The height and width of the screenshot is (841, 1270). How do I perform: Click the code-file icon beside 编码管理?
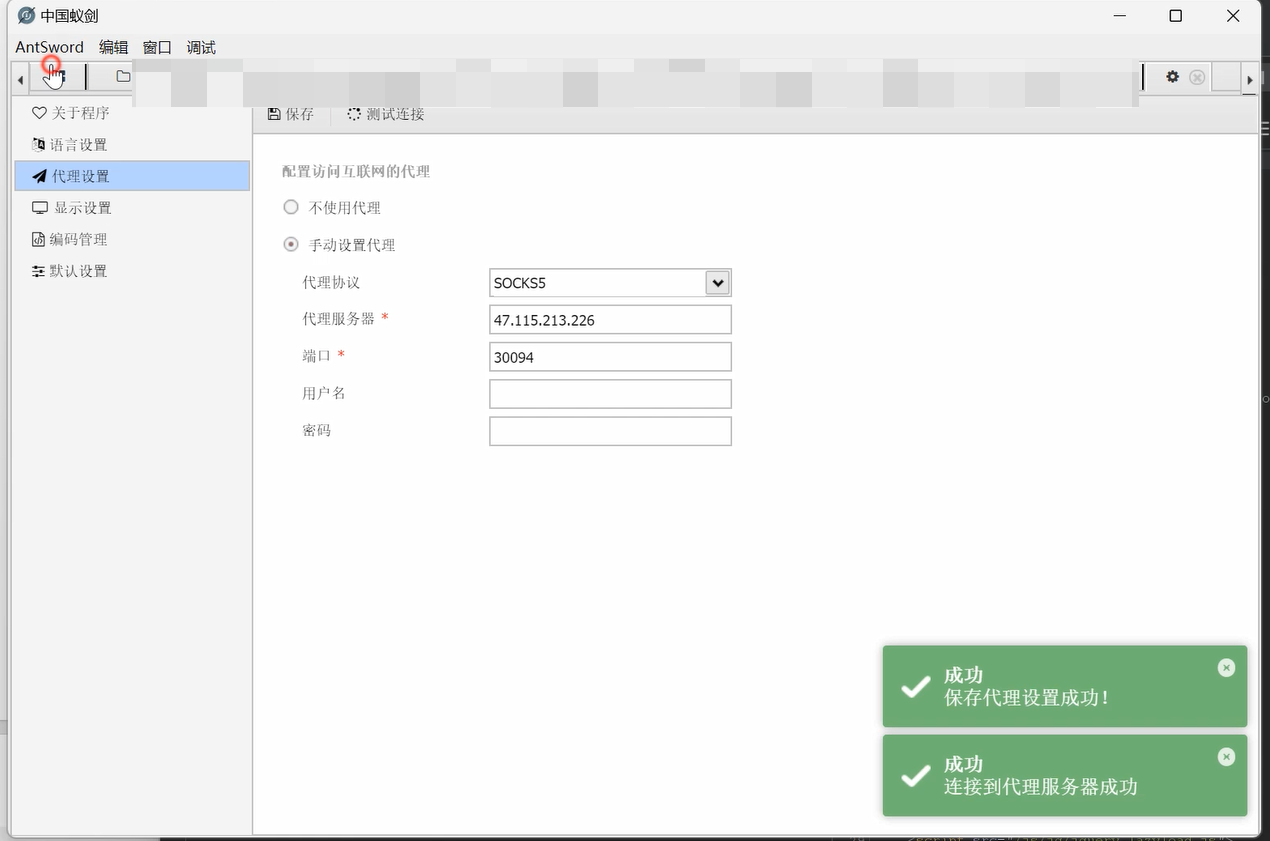point(39,240)
